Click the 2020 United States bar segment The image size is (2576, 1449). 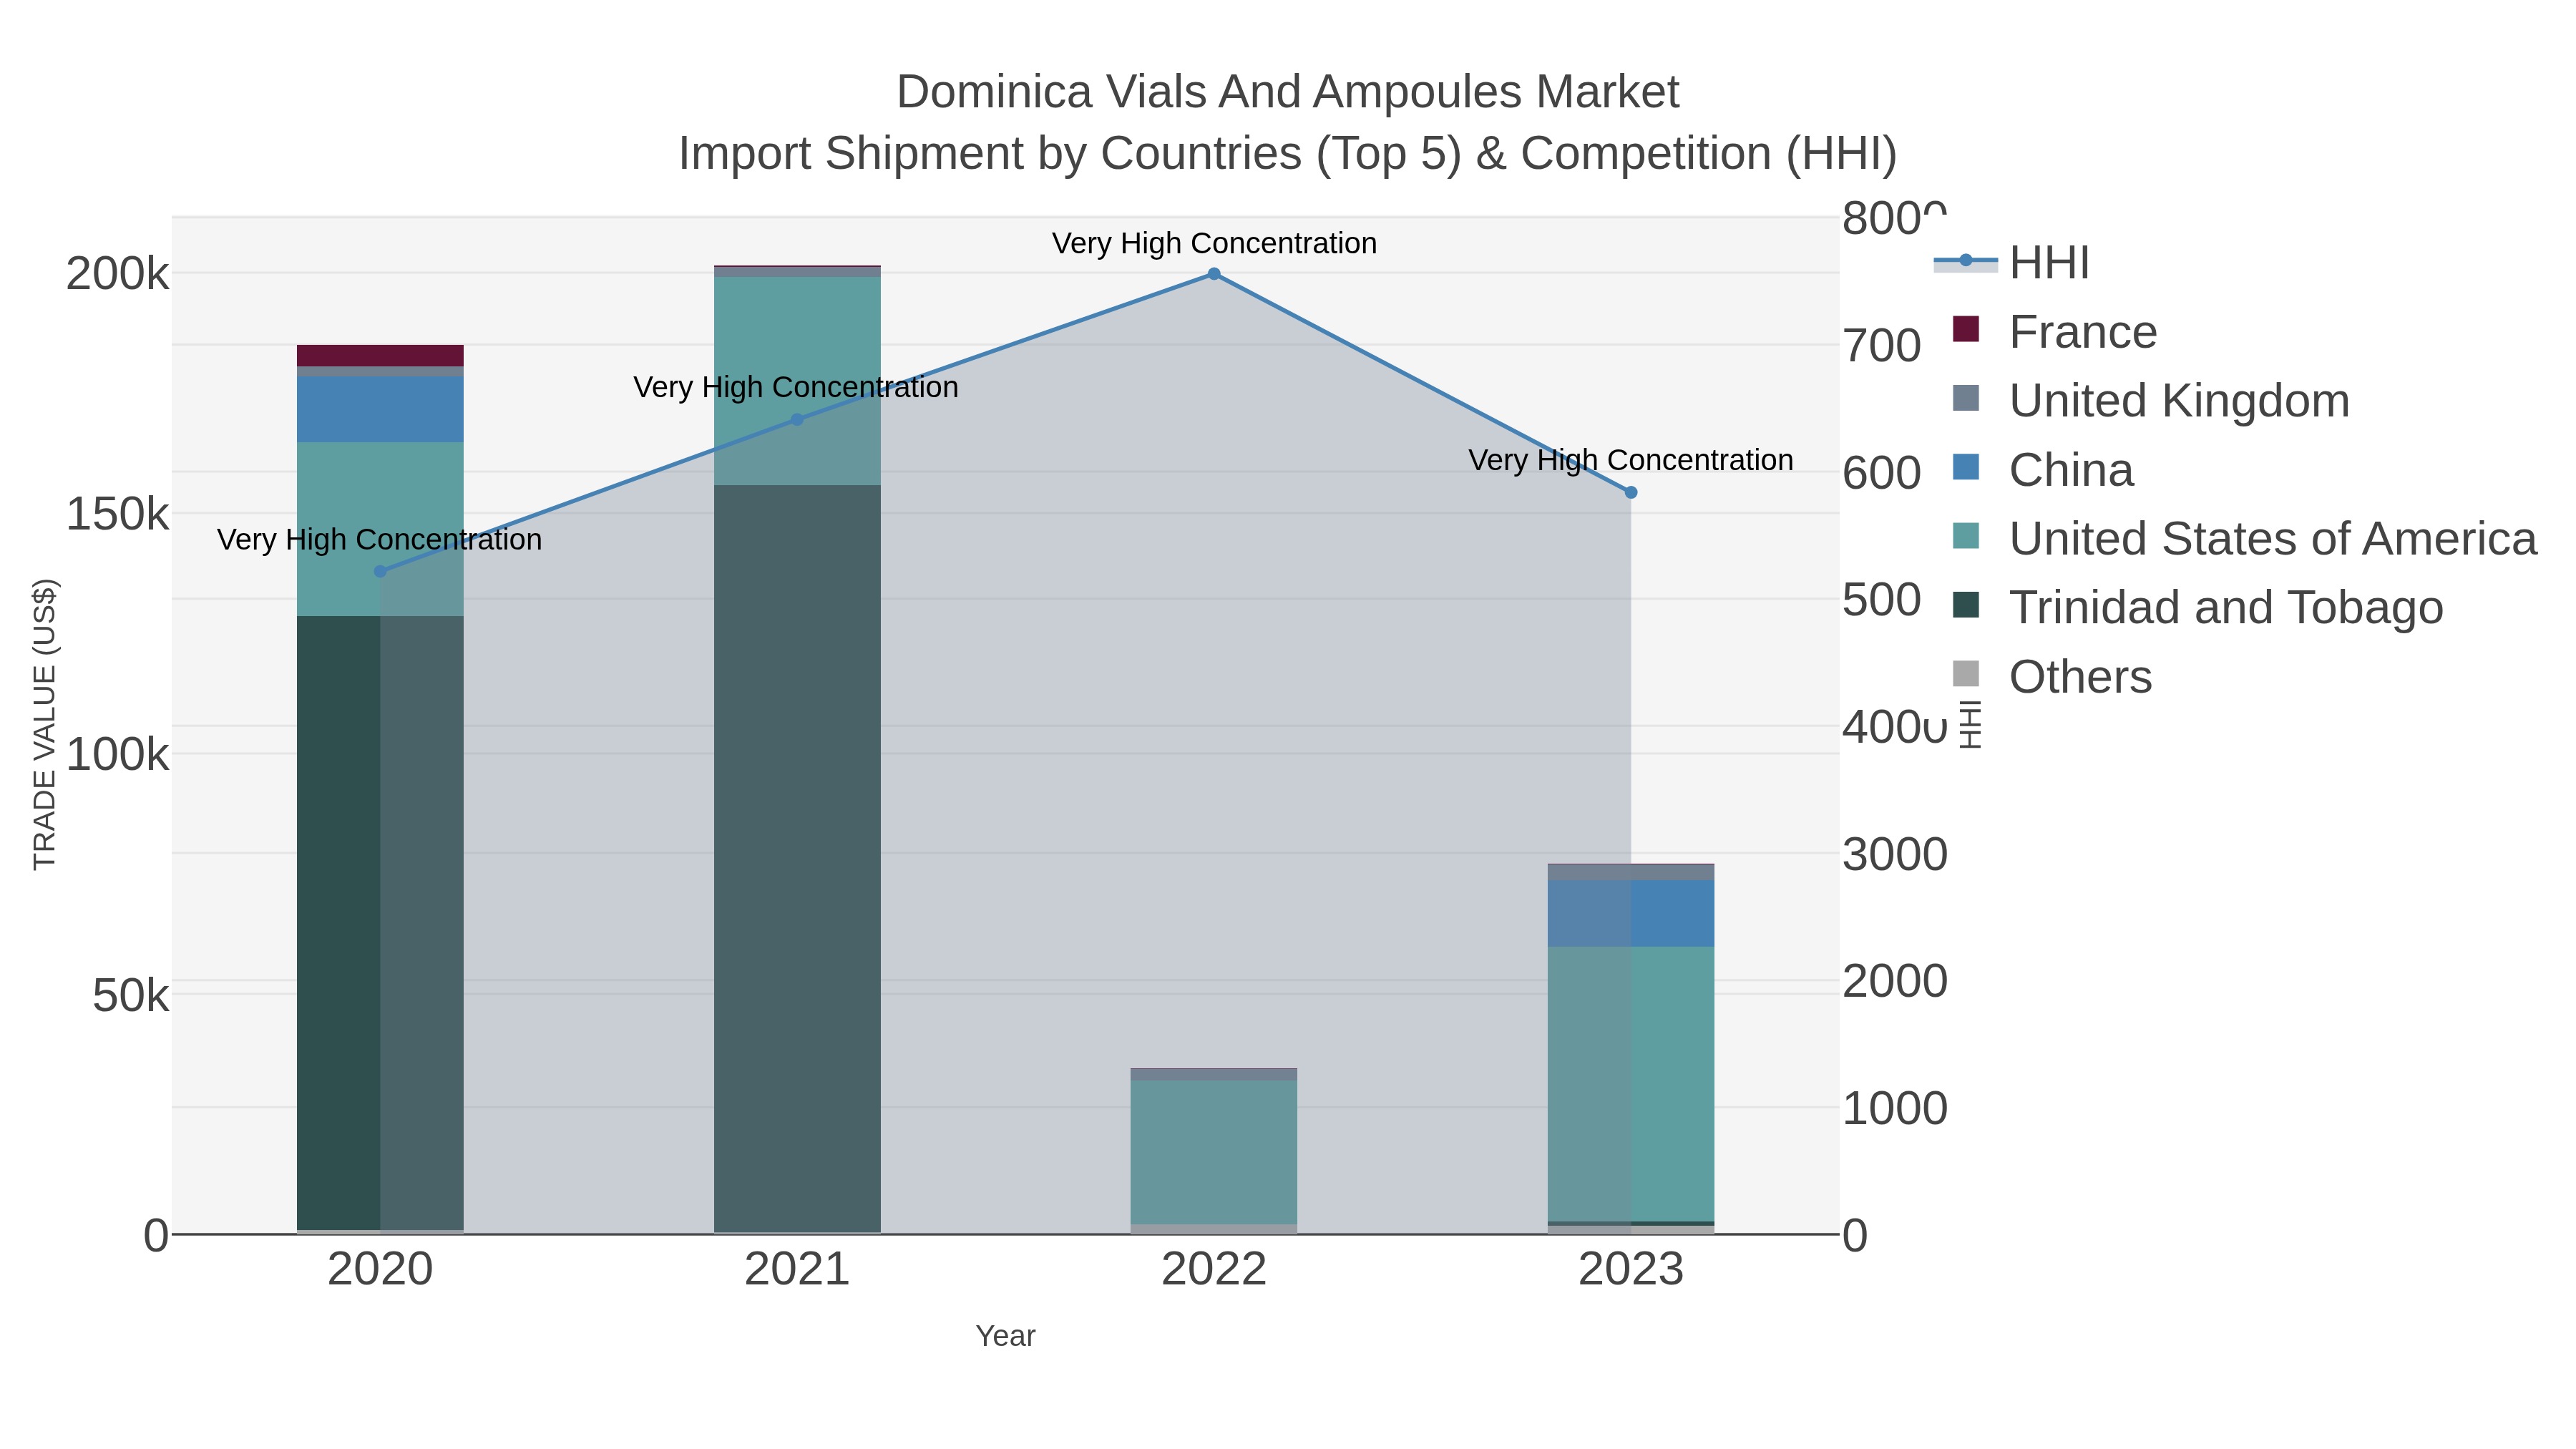(x=380, y=529)
